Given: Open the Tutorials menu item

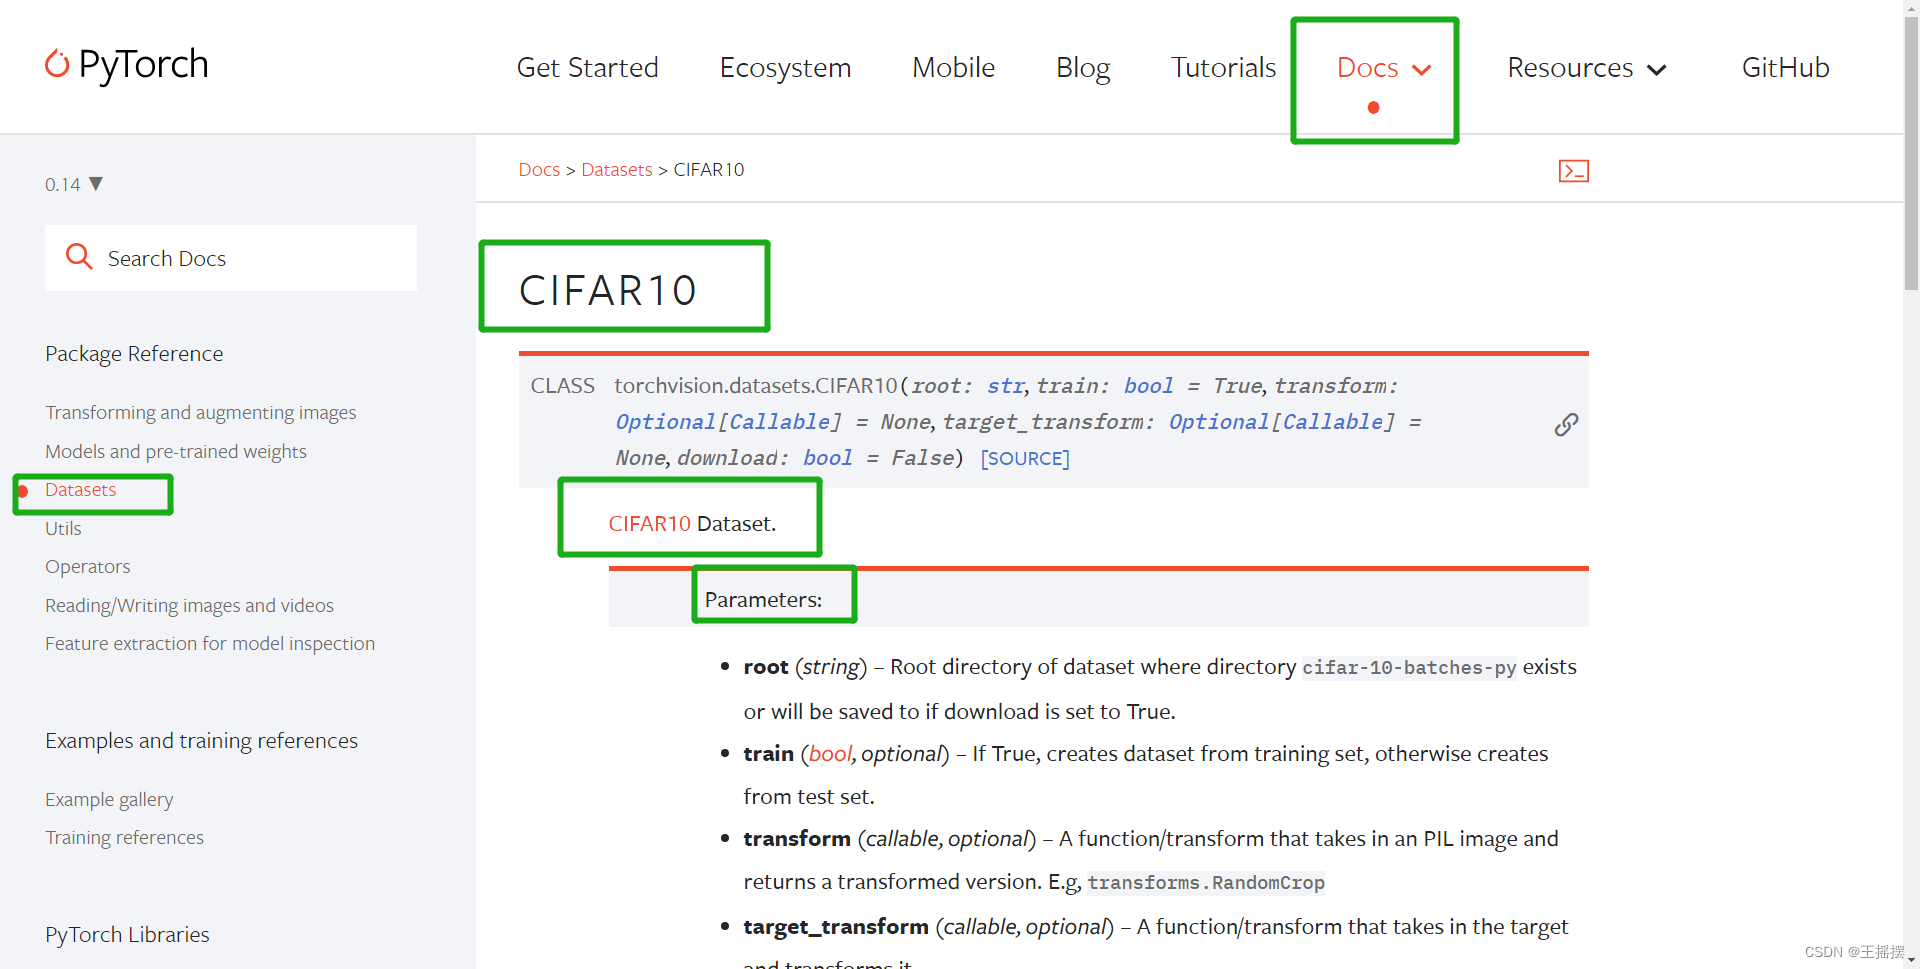Looking at the screenshot, I should point(1223,68).
